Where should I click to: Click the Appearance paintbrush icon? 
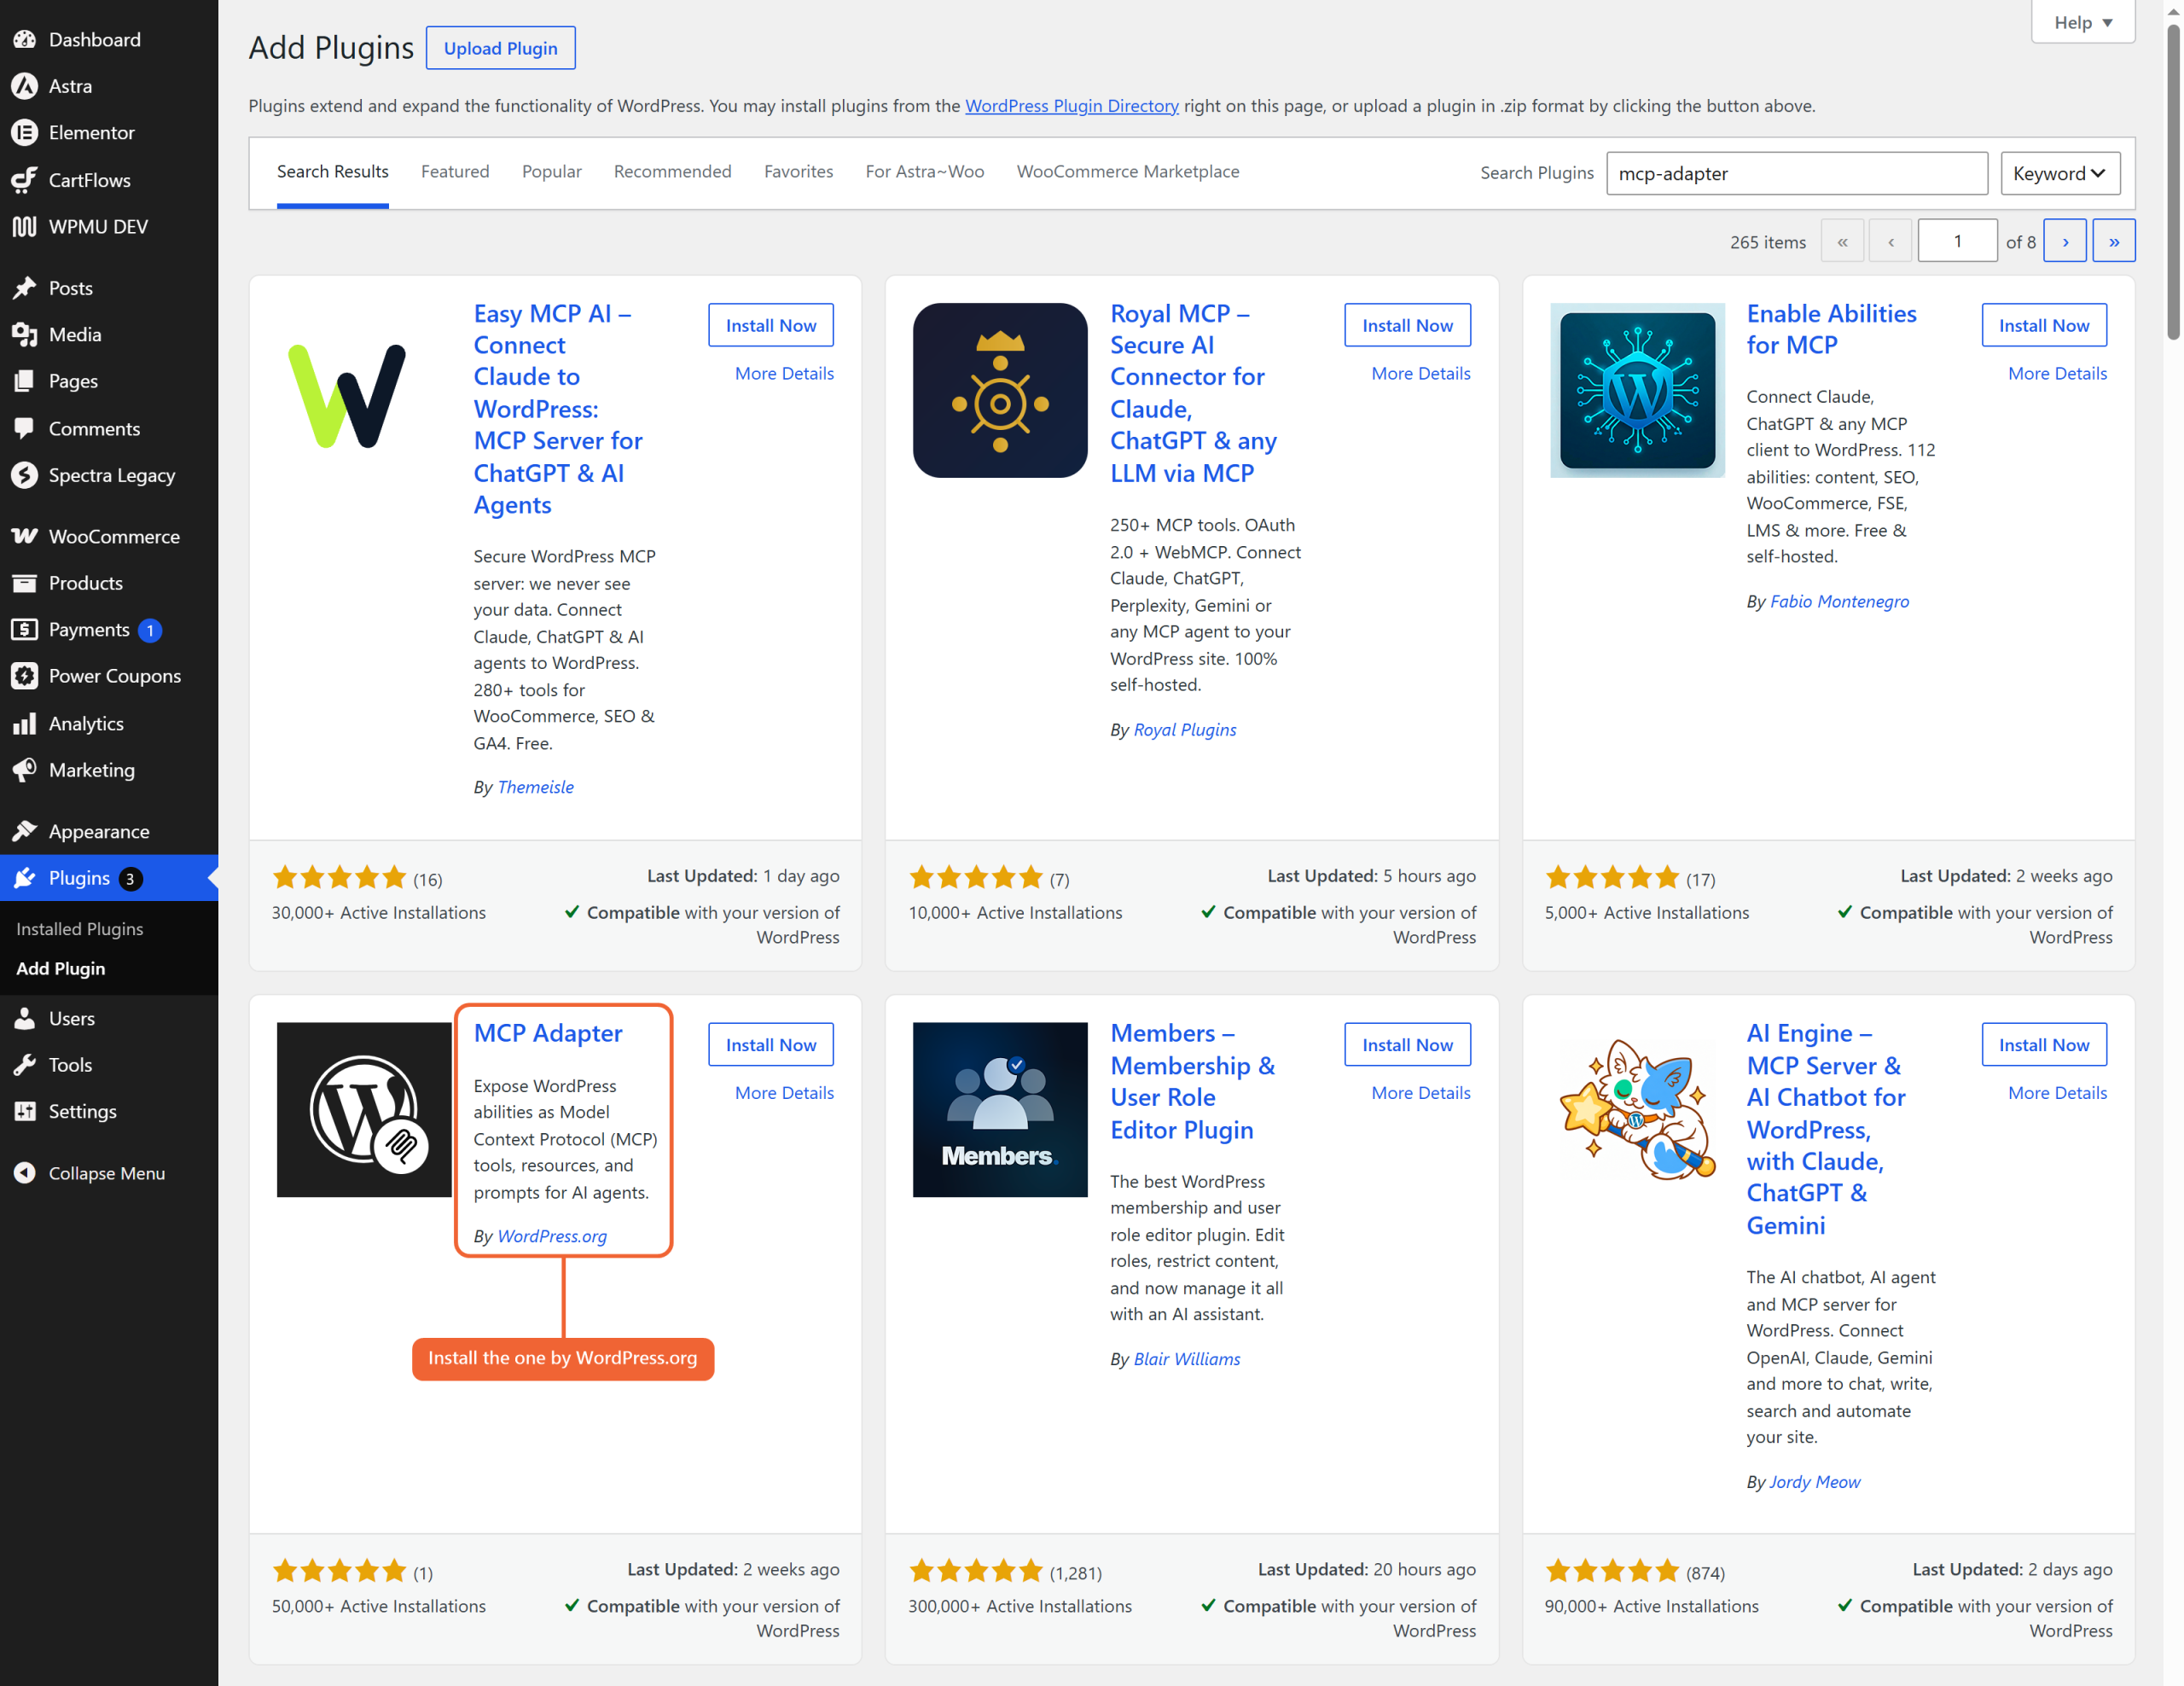pos(25,831)
